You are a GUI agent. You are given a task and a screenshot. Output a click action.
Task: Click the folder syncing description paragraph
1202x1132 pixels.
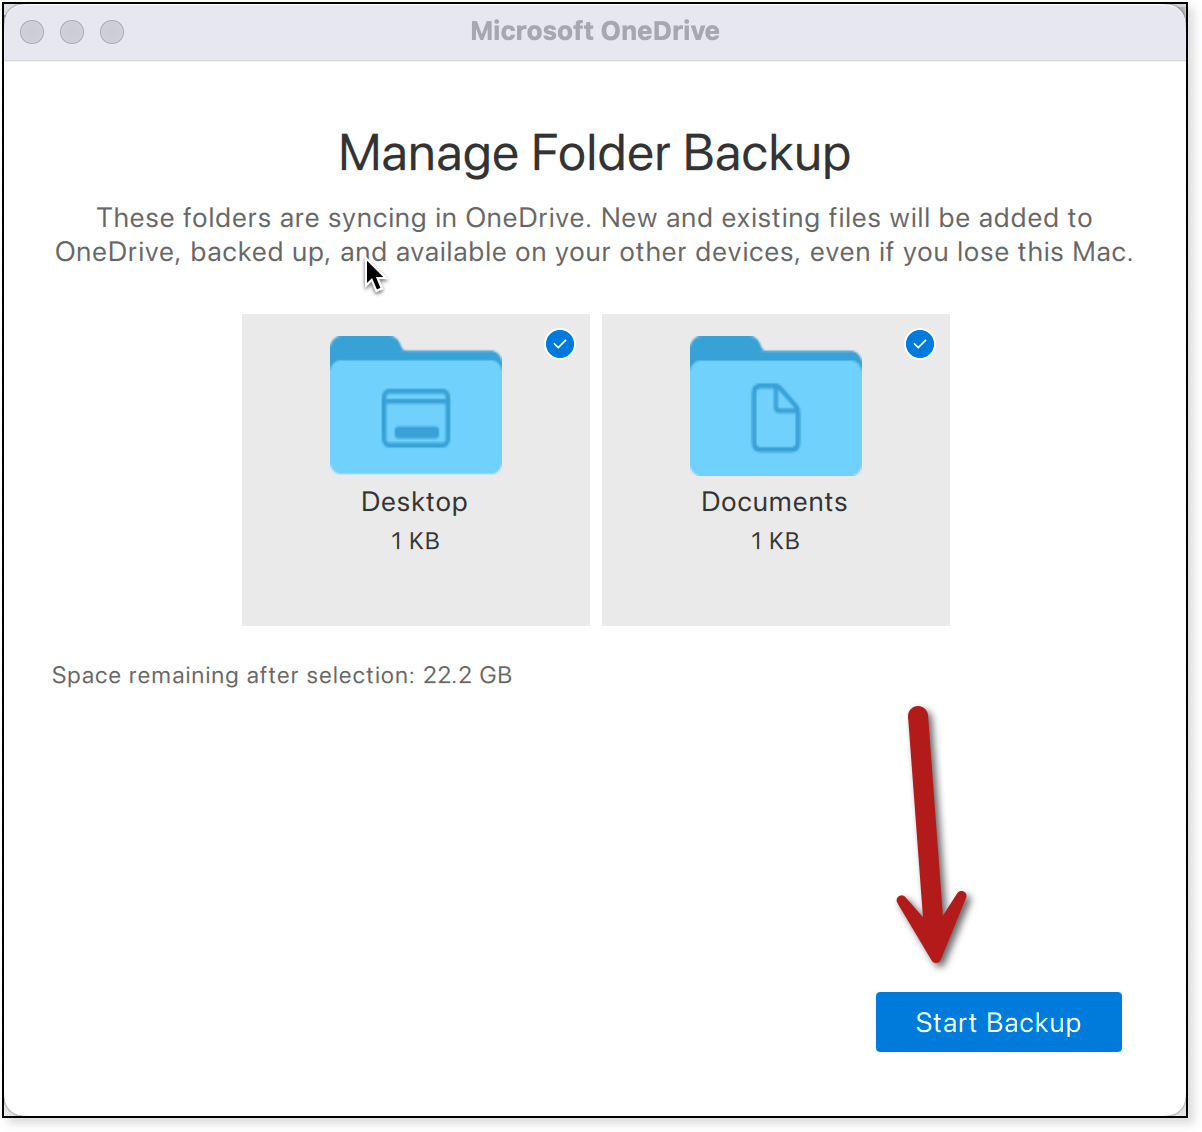(x=594, y=235)
